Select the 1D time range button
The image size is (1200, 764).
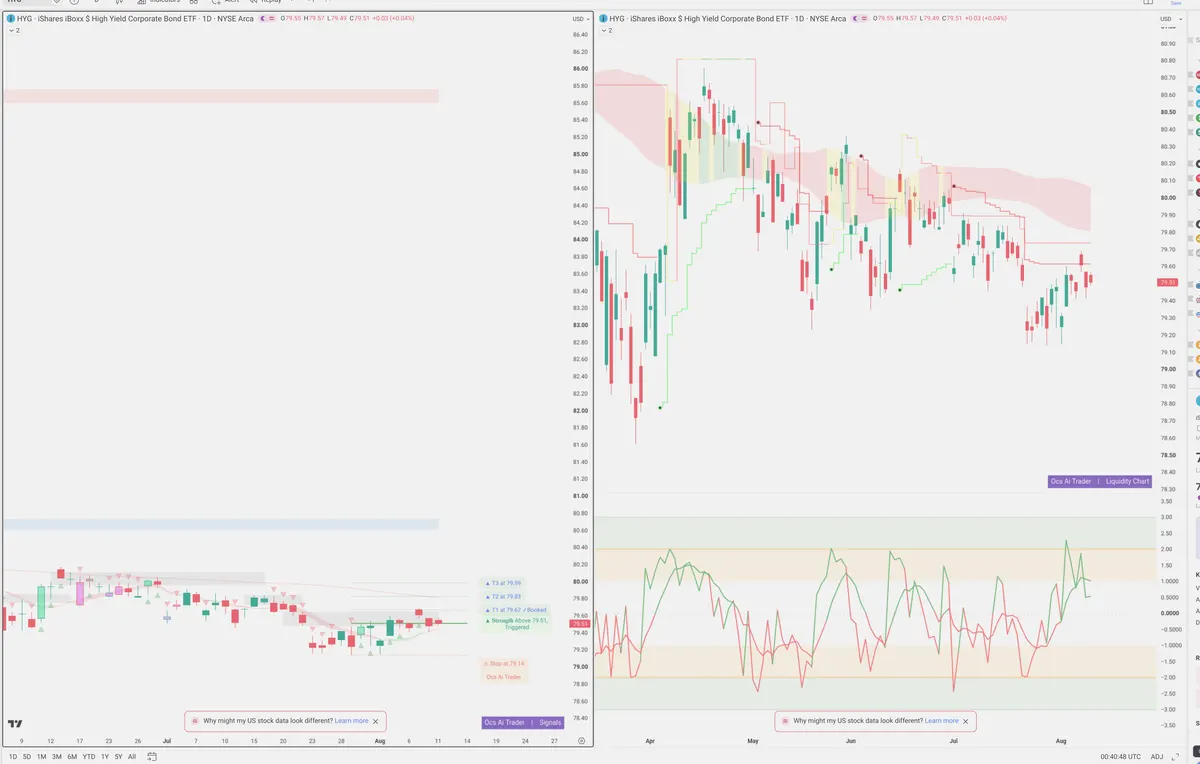pyautogui.click(x=13, y=756)
